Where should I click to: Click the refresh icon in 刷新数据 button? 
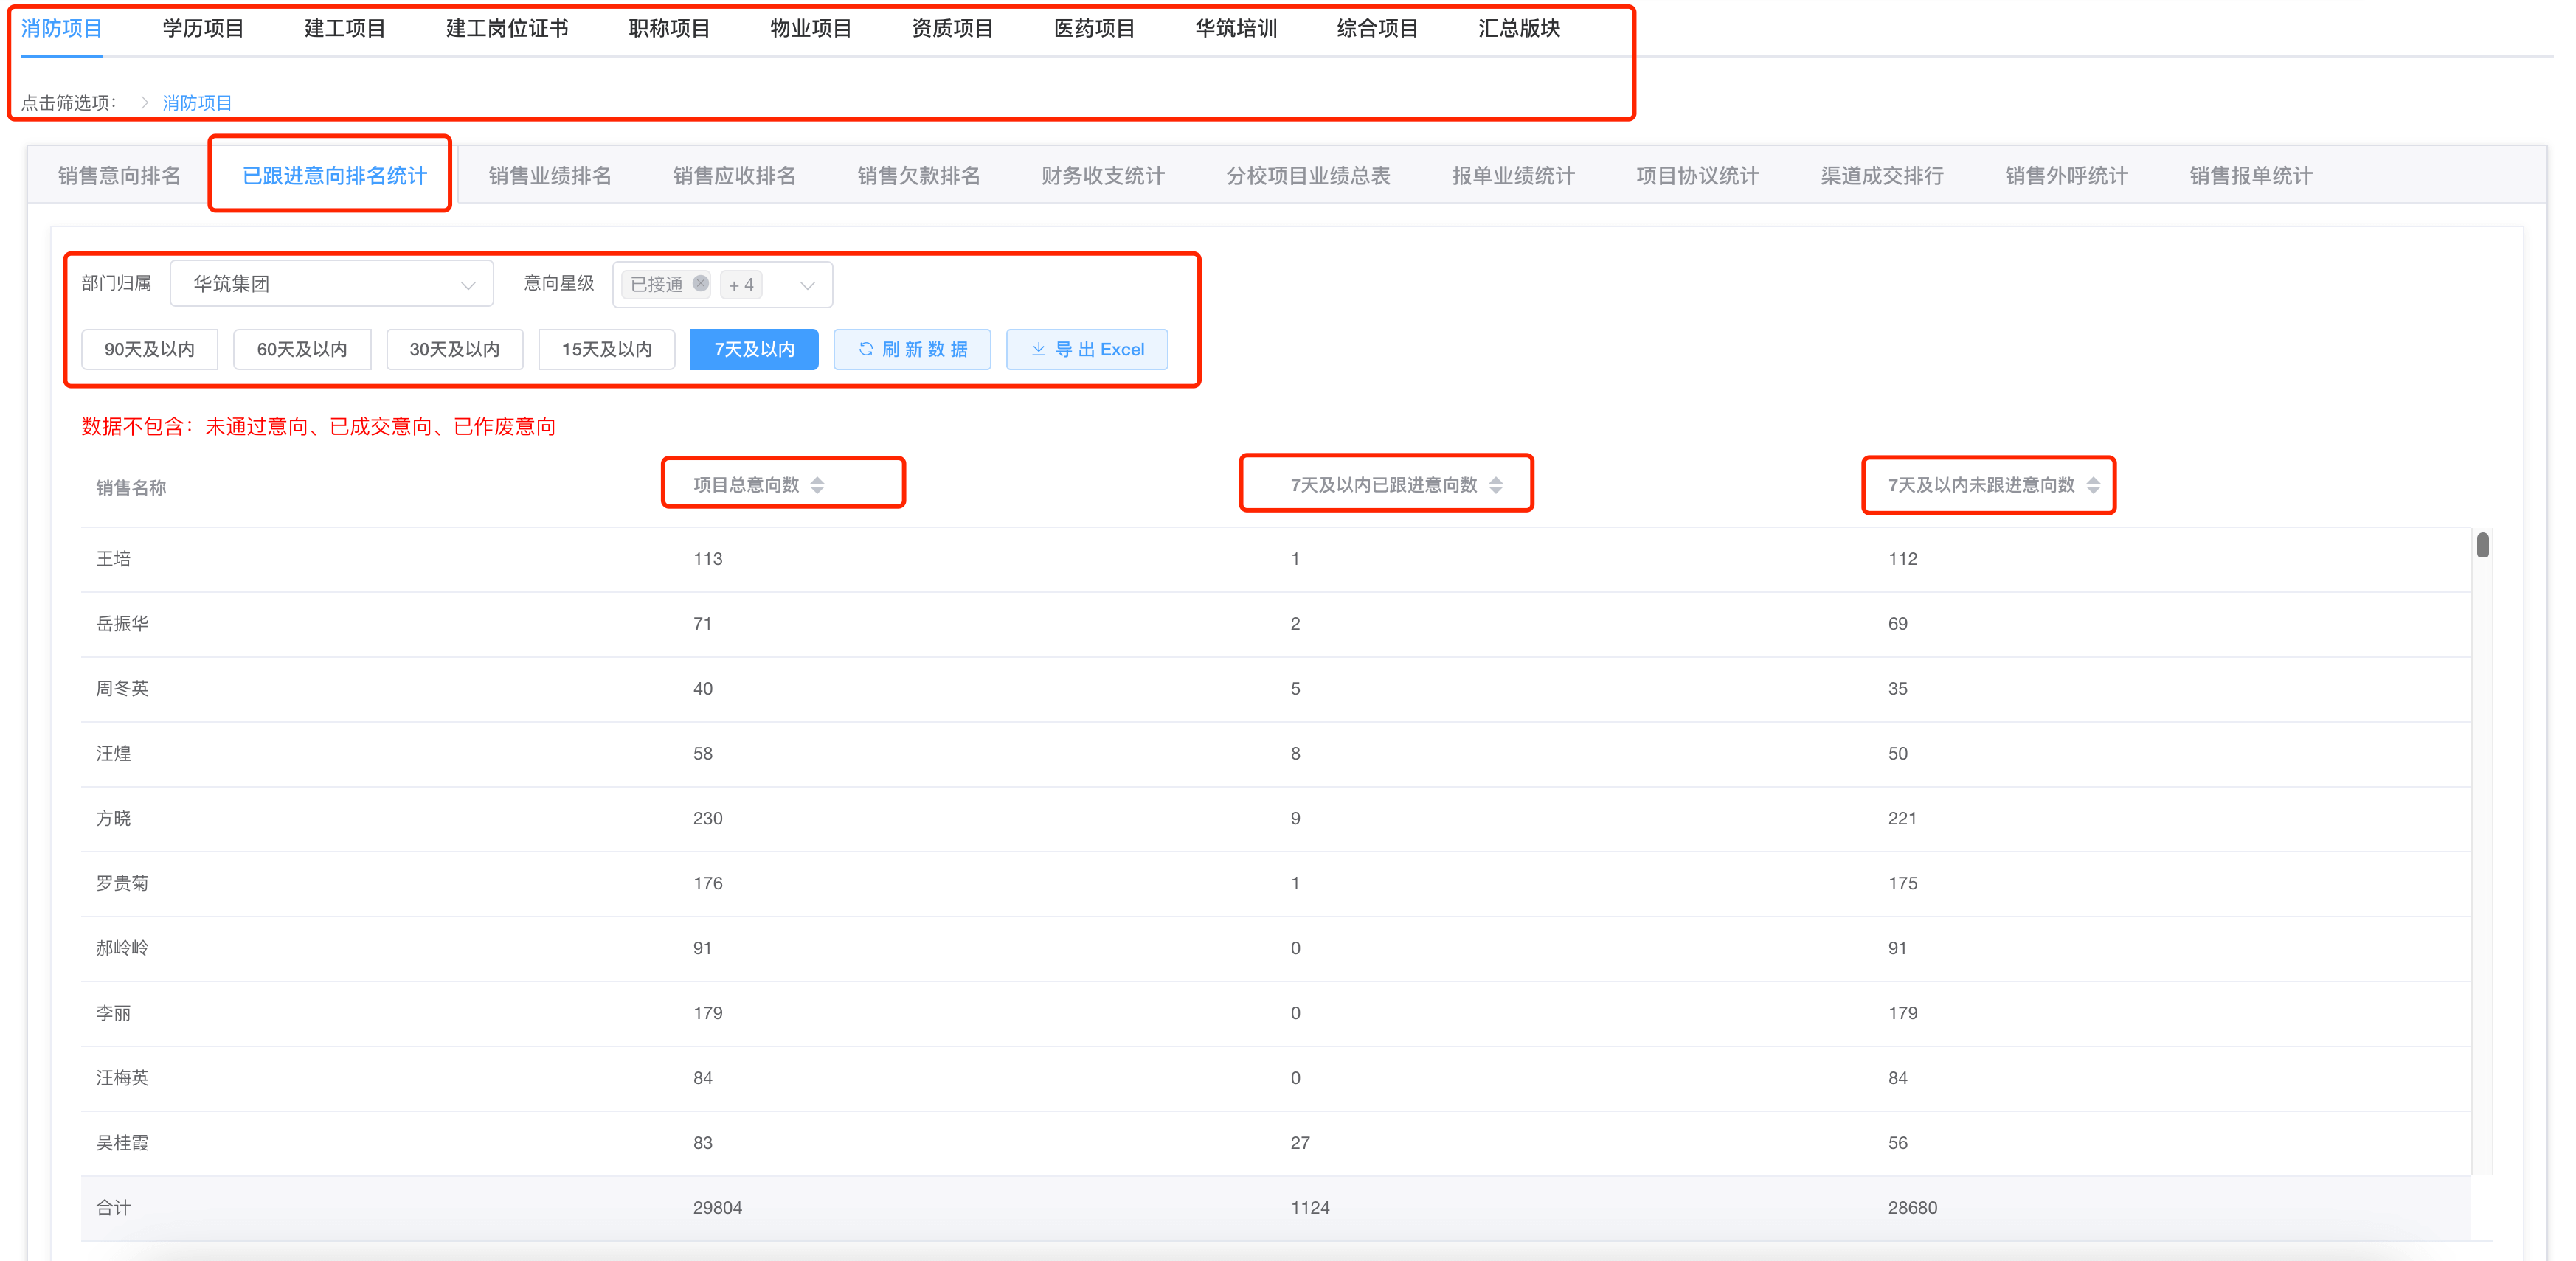(866, 349)
